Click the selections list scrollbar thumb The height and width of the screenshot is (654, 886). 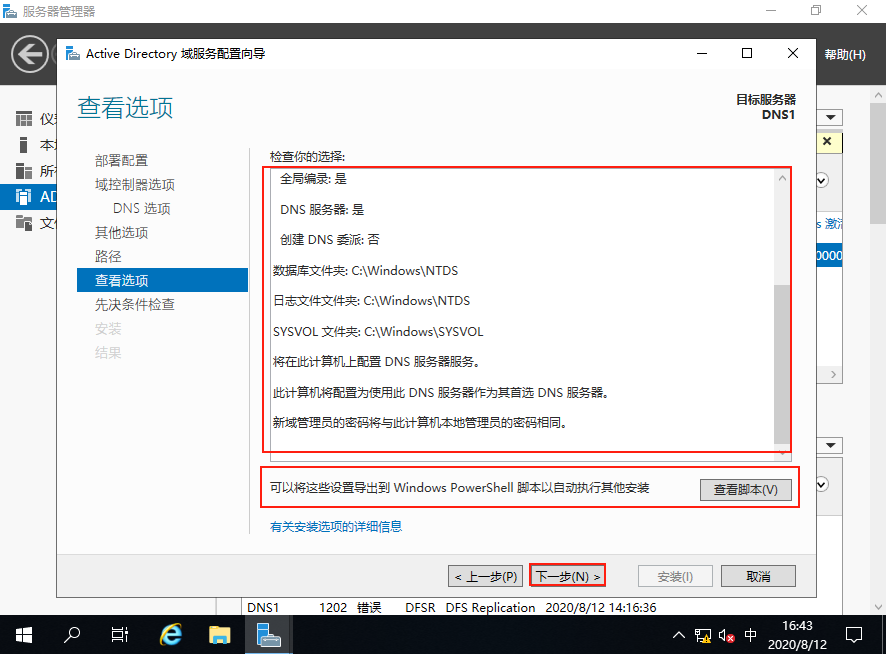(x=782, y=363)
